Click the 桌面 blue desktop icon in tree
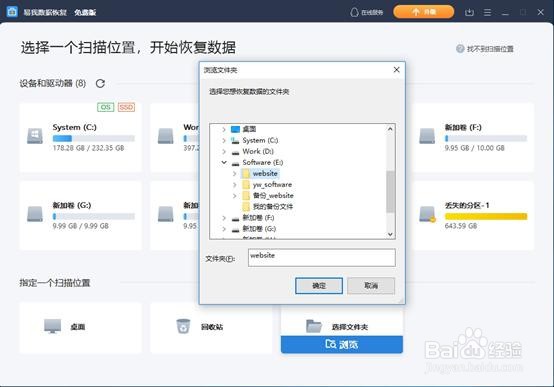Viewport: 554px width, 387px height. pos(235,129)
